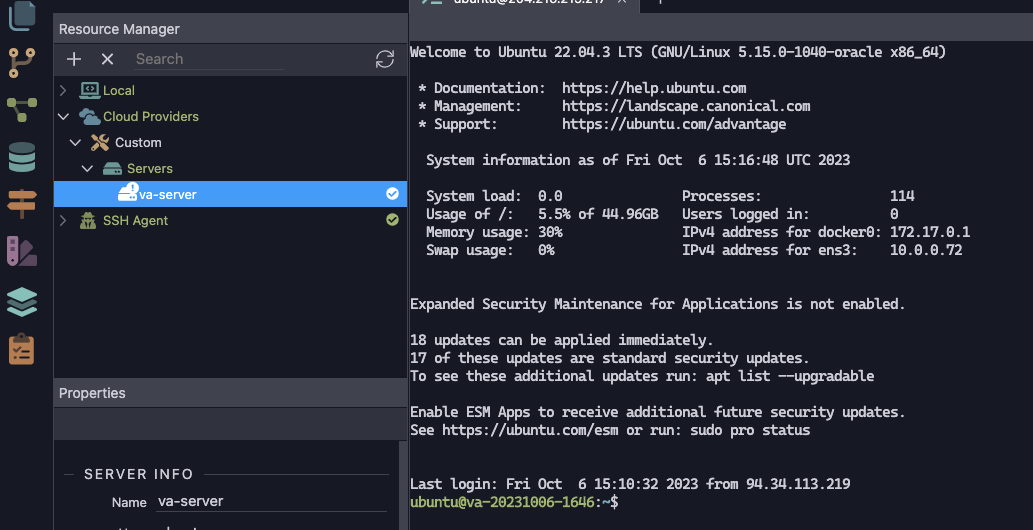This screenshot has height=530, width=1033.
Task: Select the Local label in tree
Action: click(119, 90)
